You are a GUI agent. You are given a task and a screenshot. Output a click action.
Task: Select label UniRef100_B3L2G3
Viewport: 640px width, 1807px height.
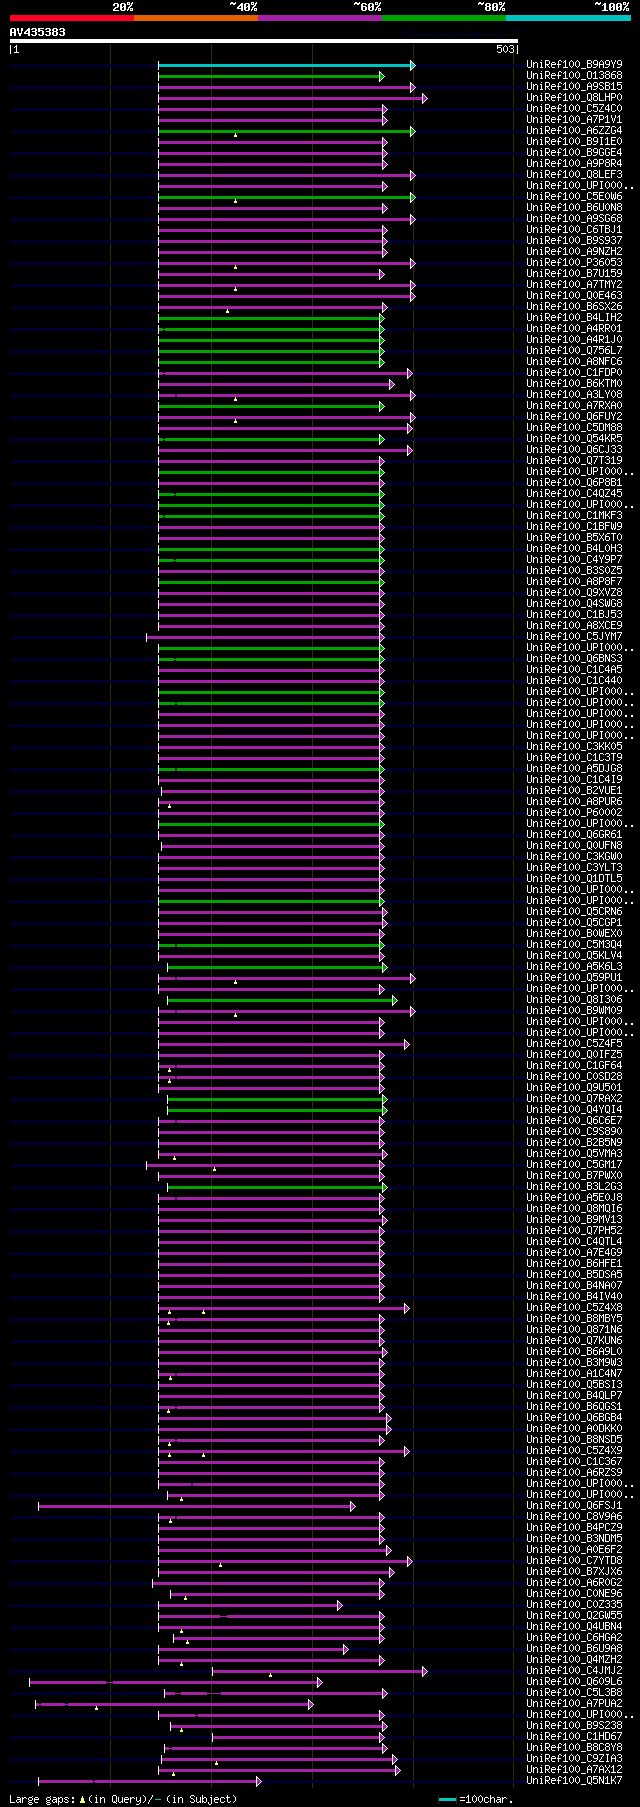pos(574,1187)
